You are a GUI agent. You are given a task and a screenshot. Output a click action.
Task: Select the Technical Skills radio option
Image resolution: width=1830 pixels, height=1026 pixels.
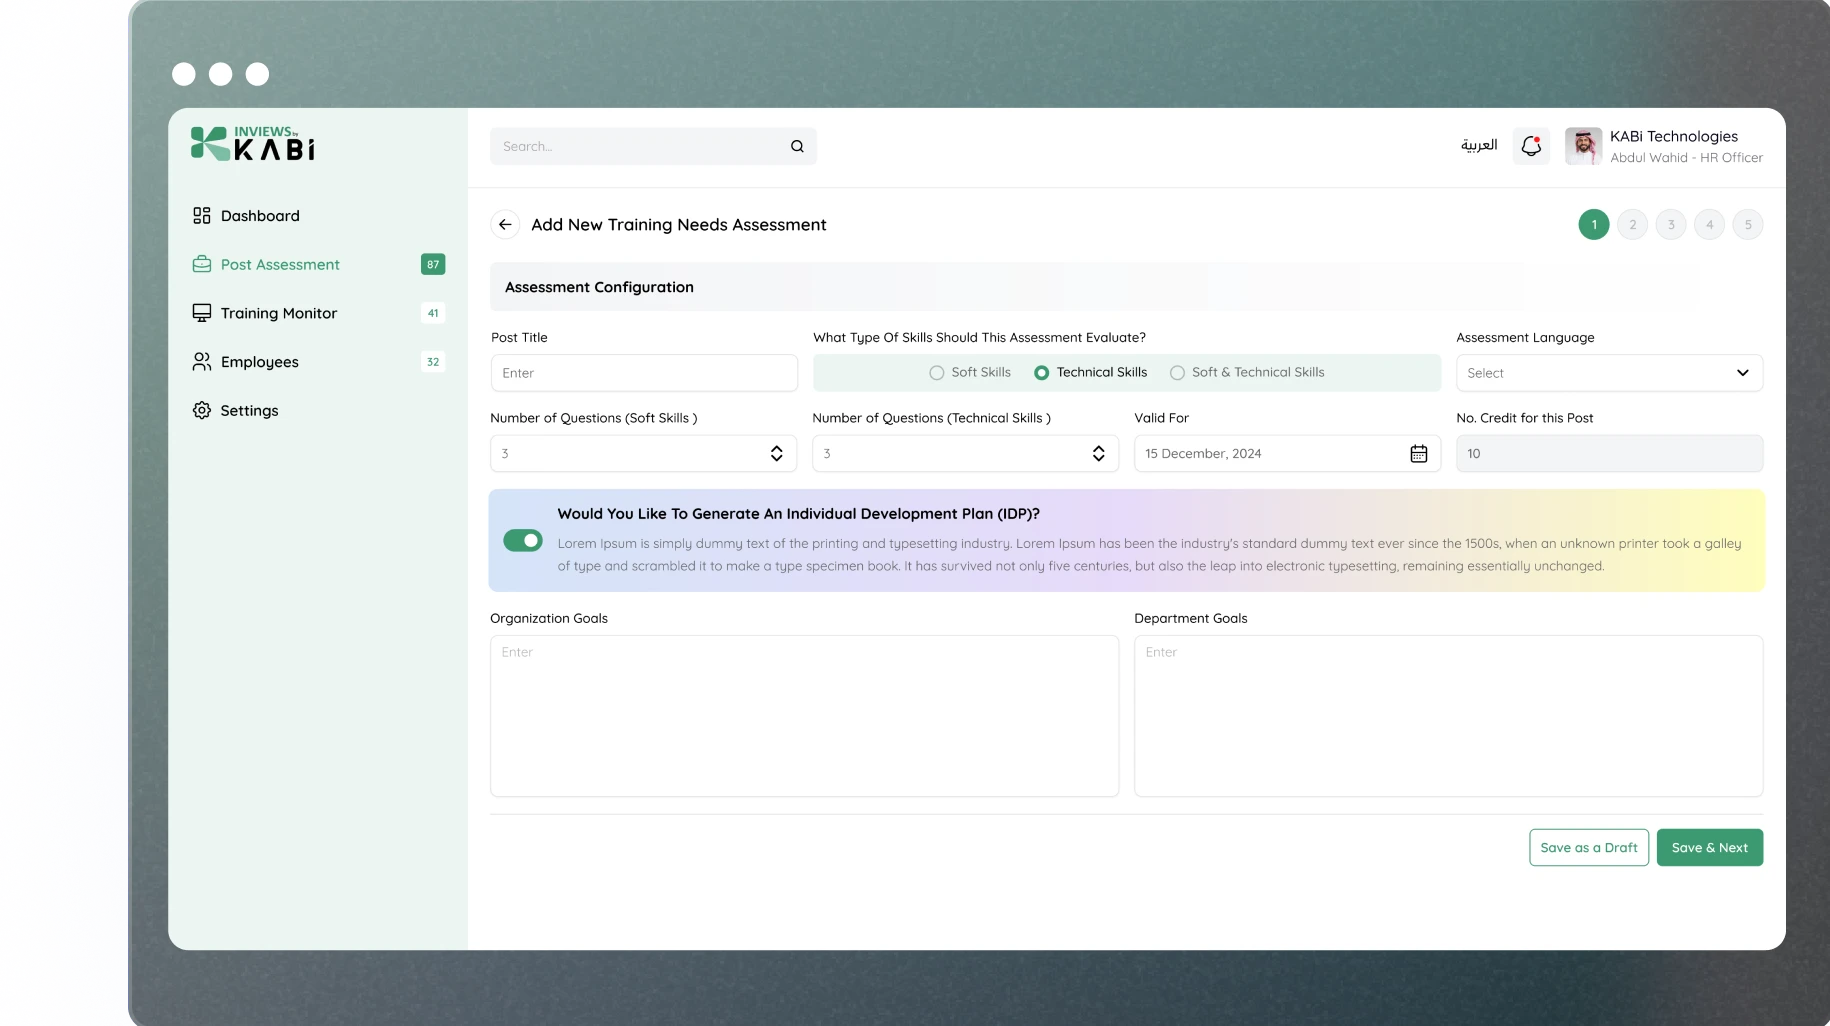coord(1090,373)
